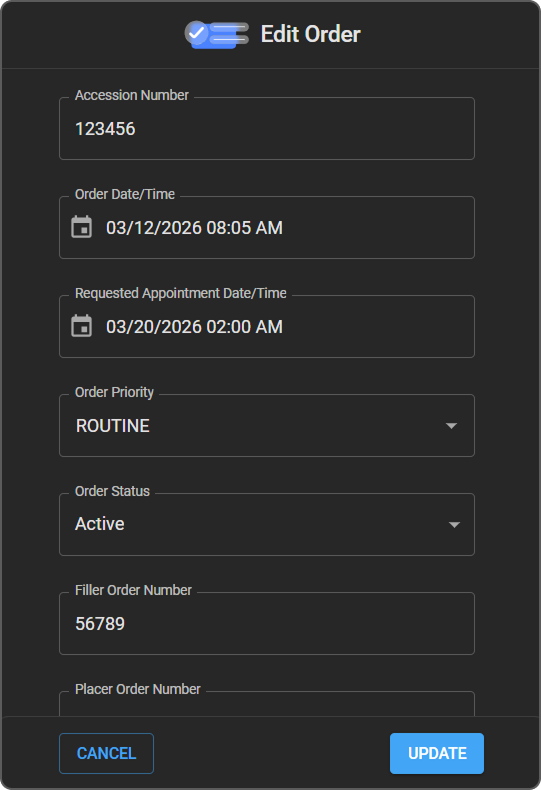Select the ROUTINE priority value
The width and height of the screenshot is (541, 790).
113,426
